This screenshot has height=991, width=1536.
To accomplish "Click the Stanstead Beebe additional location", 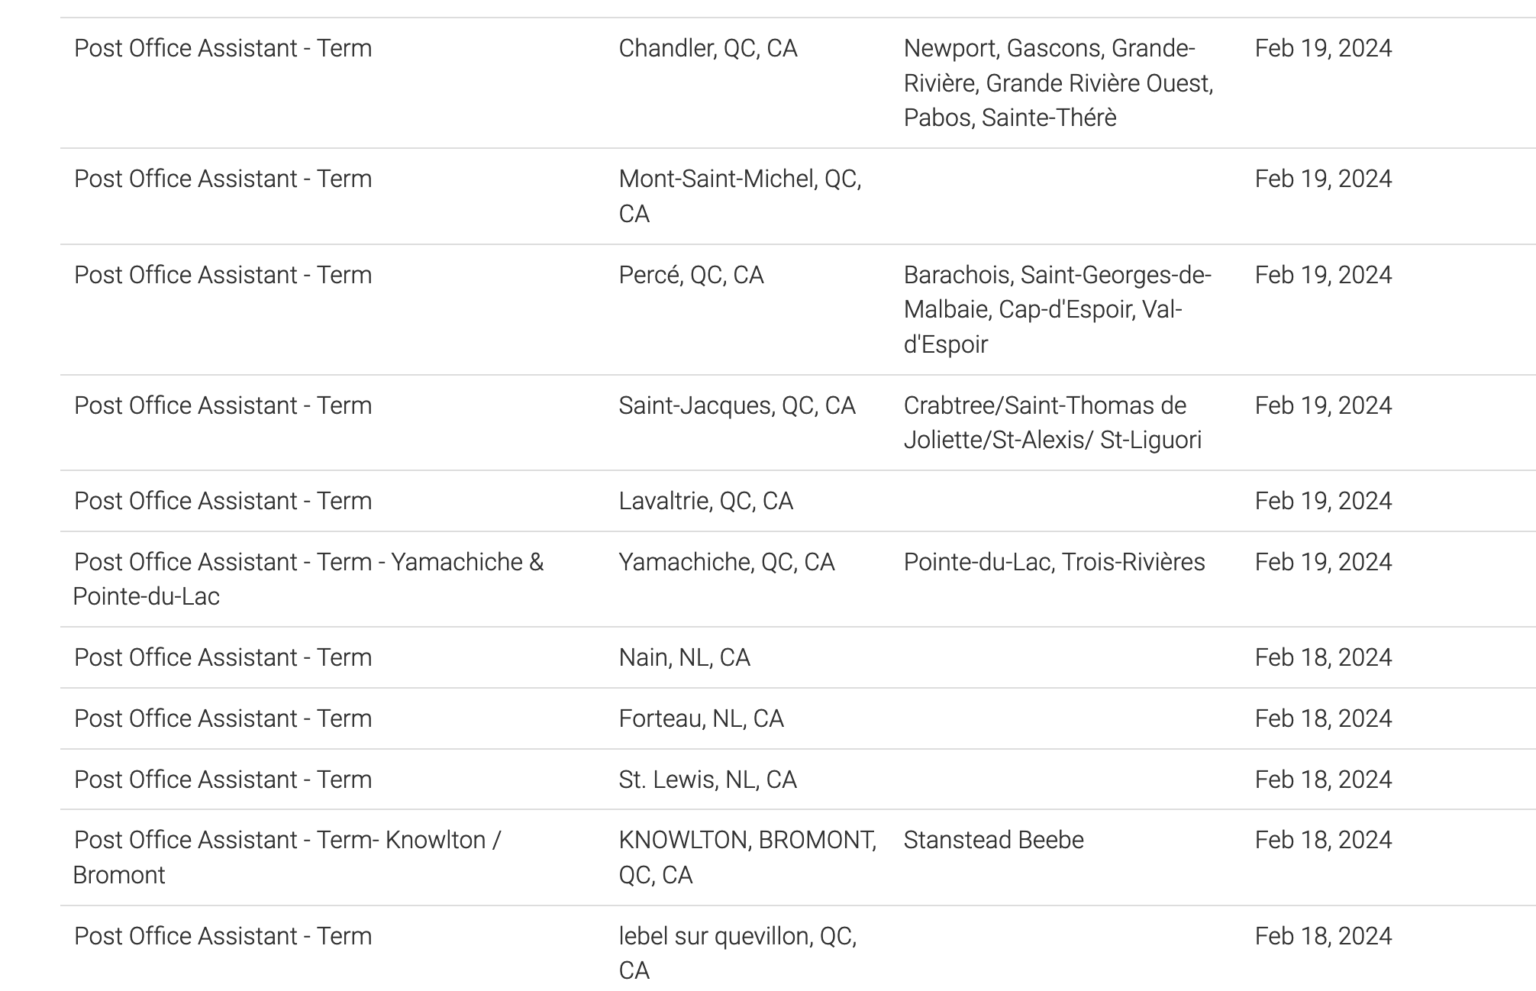I will (993, 840).
